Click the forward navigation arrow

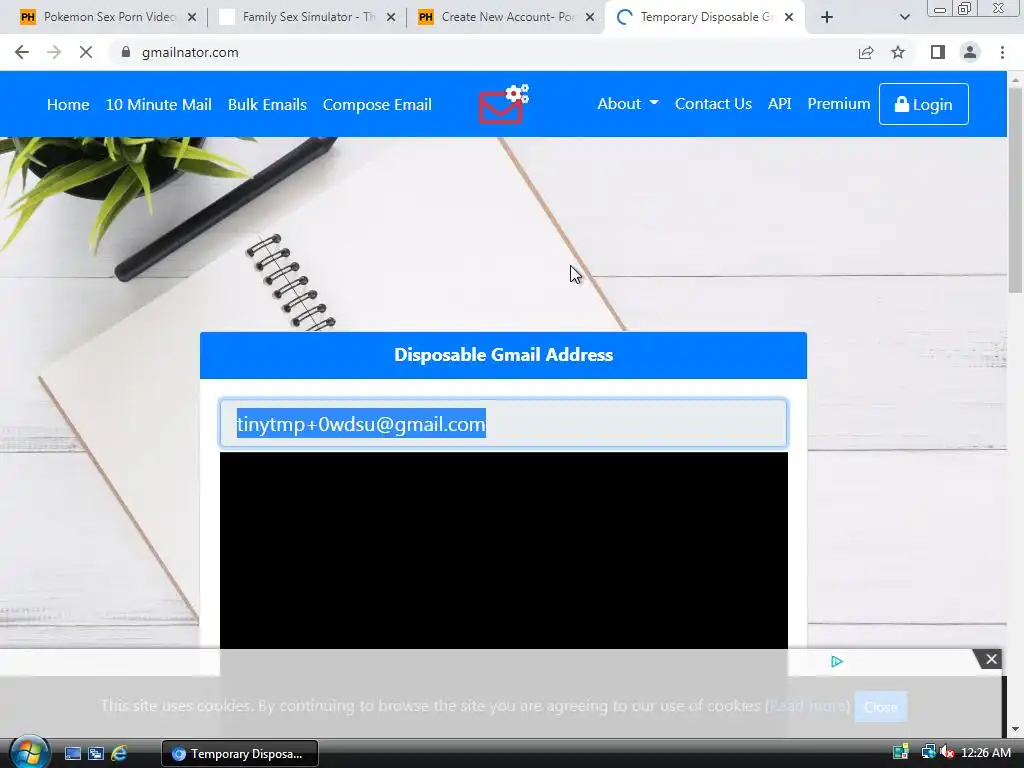pos(54,52)
